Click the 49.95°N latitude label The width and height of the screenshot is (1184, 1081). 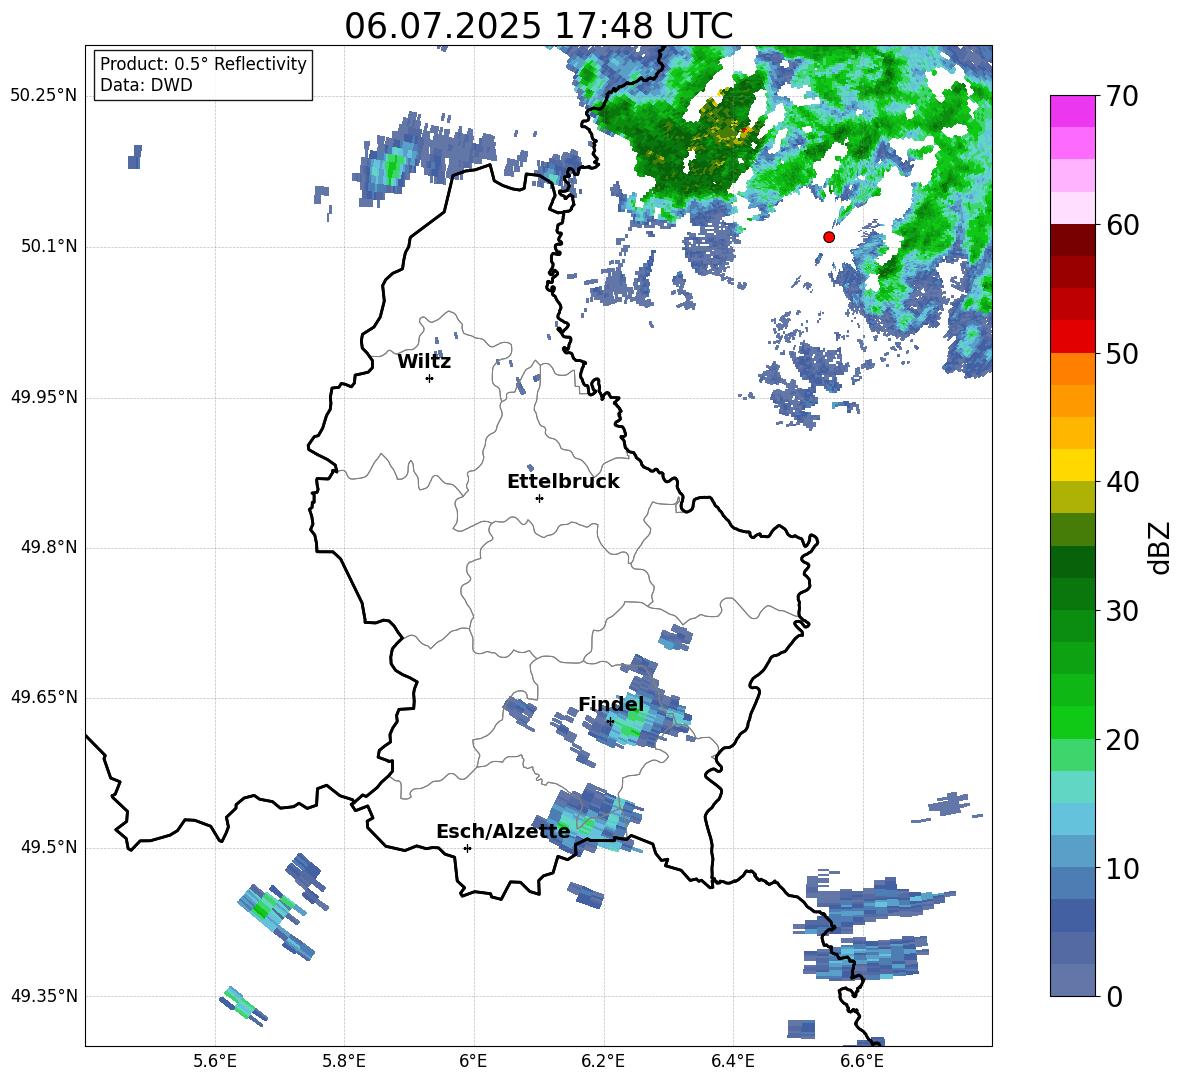44,397
